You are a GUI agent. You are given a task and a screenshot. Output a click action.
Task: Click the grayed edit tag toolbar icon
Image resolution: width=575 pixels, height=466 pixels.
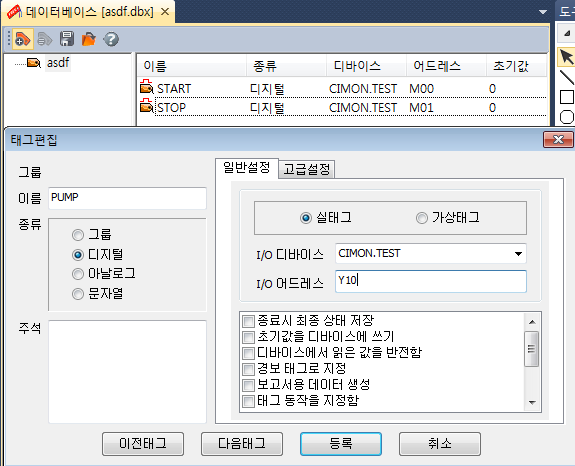coord(45,39)
